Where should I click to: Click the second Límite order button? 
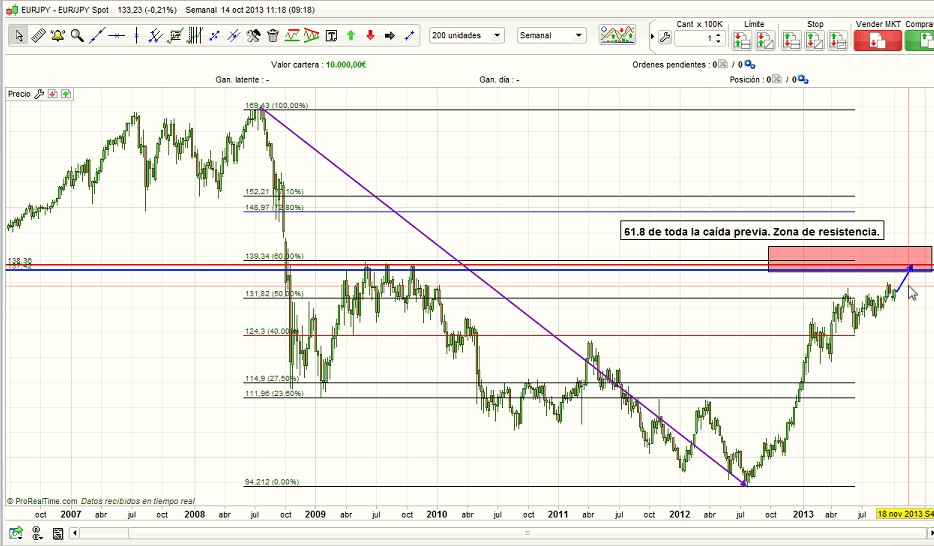pos(765,40)
